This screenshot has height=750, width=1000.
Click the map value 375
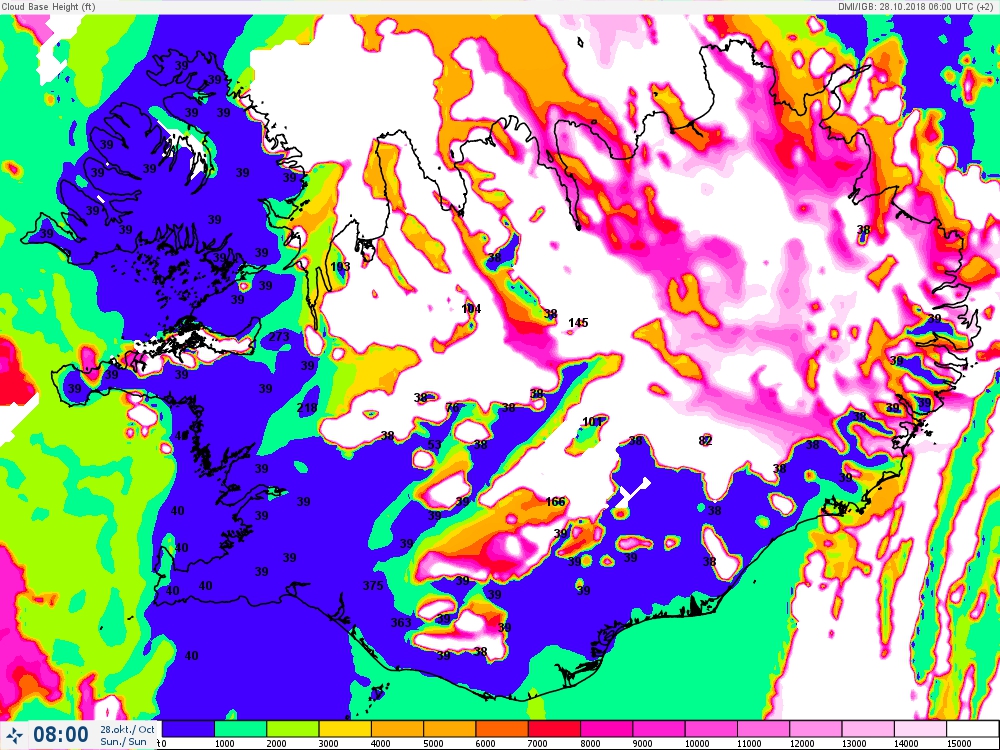coord(373,585)
